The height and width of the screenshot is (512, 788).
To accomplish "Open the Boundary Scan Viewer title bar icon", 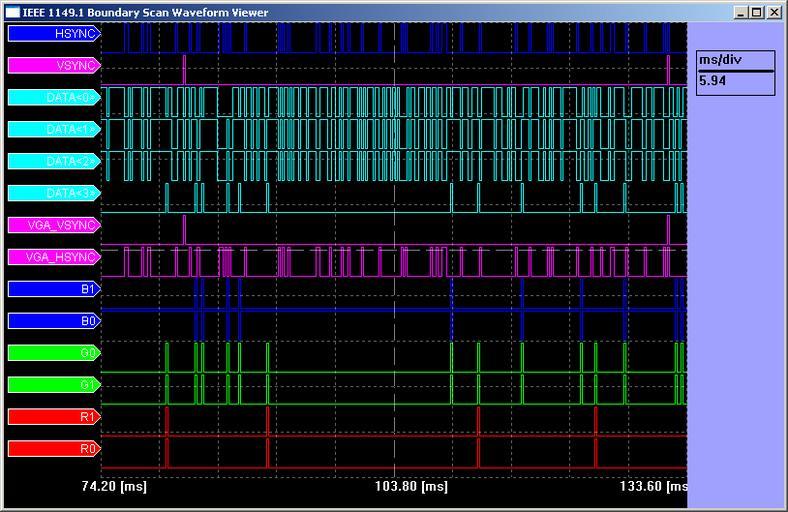I will 12,12.
